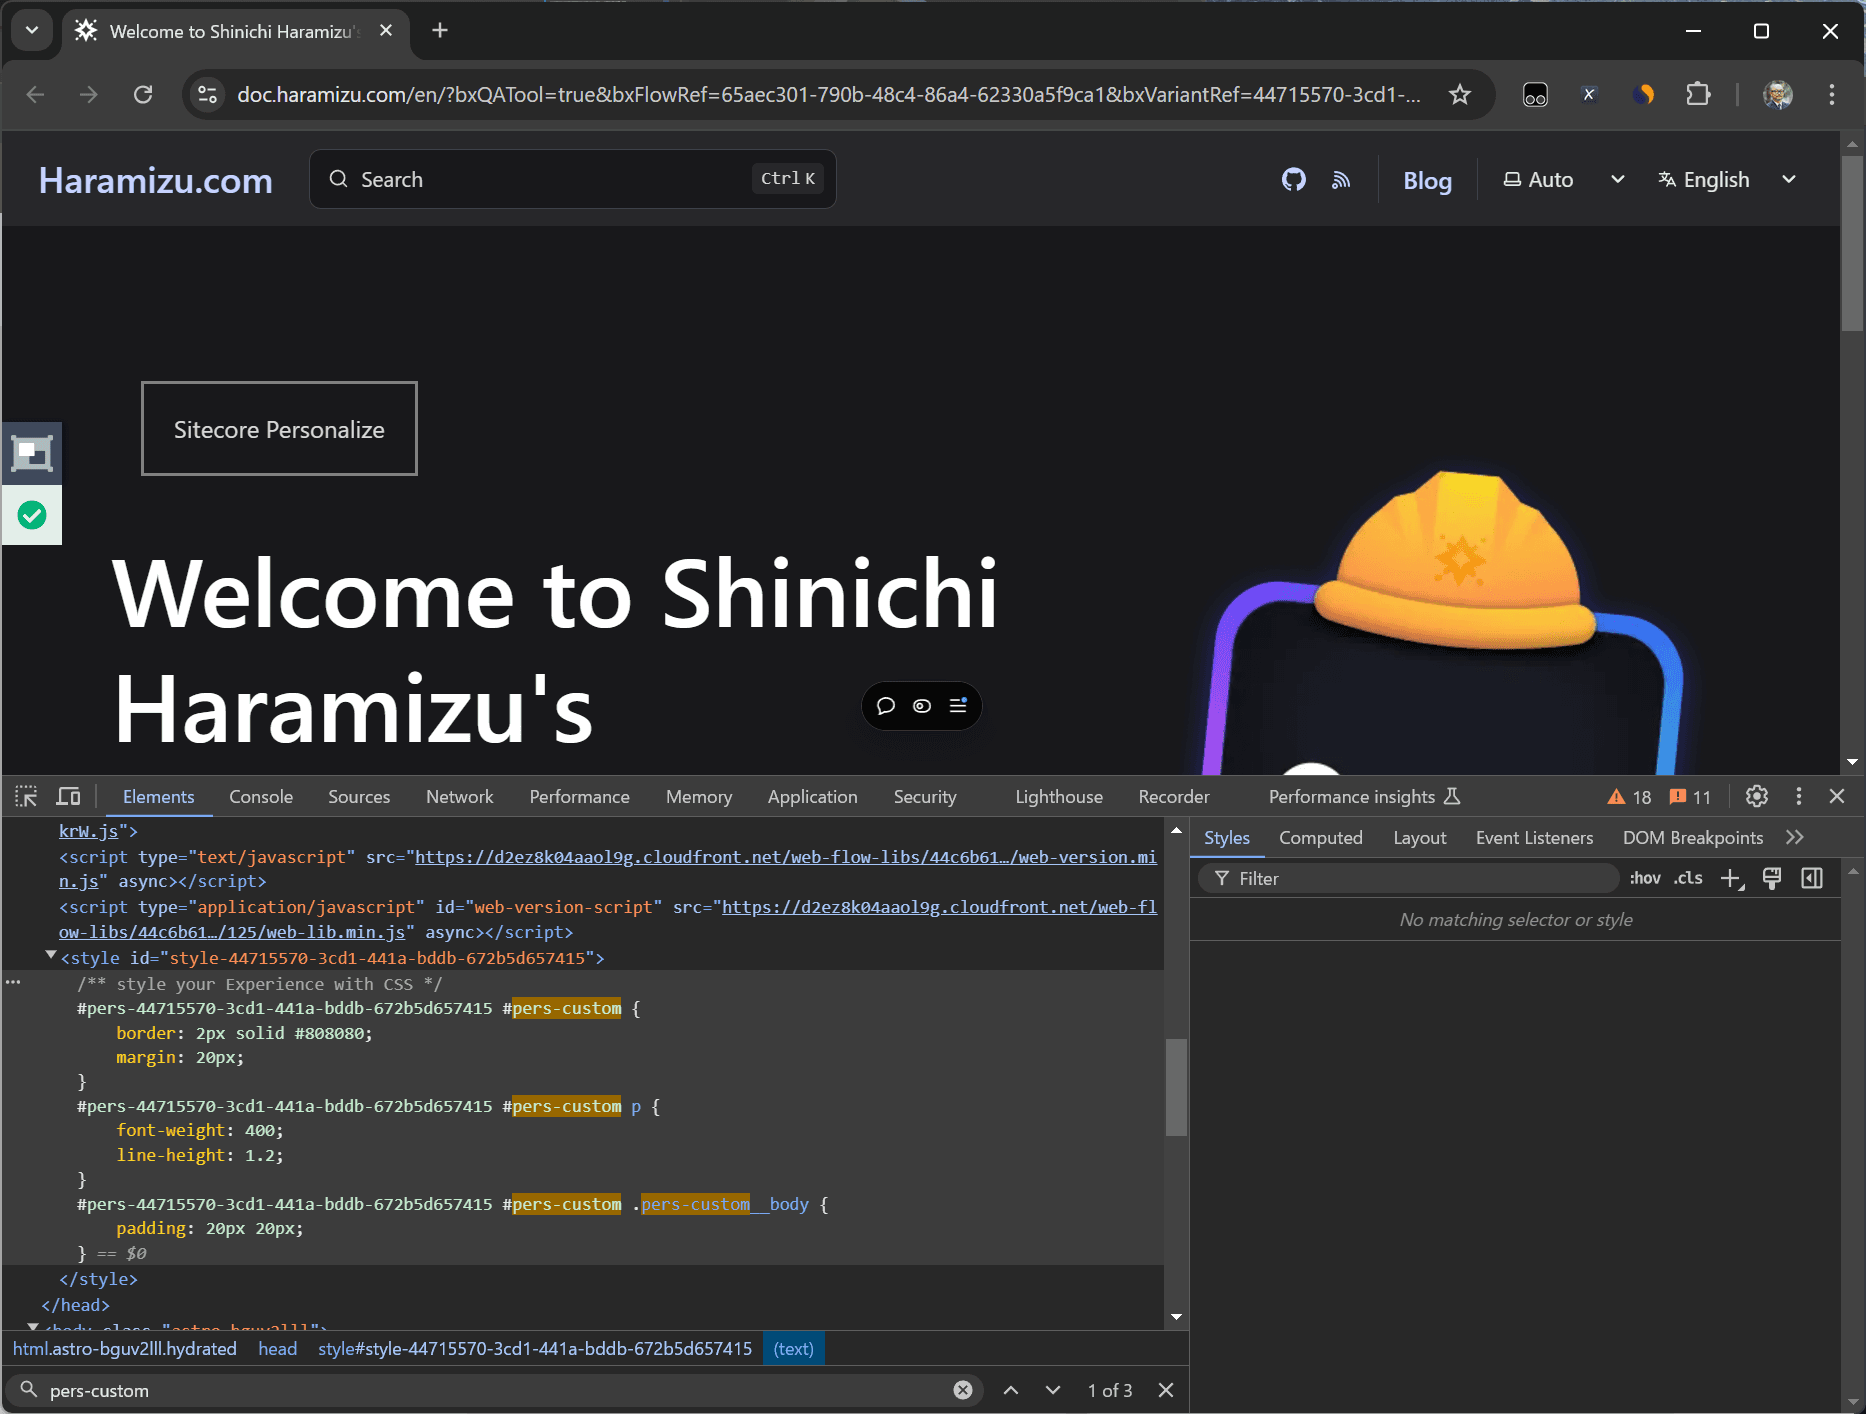This screenshot has height=1414, width=1866.
Task: Open the GitHub icon link
Action: 1293,180
